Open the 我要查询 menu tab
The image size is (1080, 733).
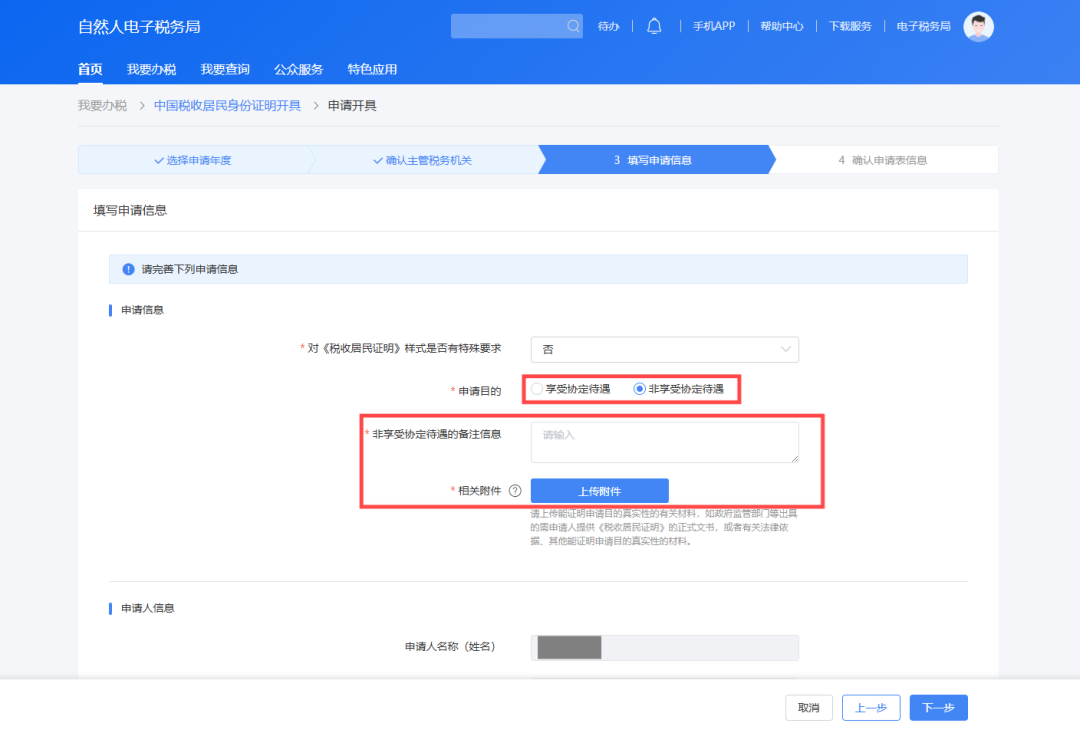225,69
